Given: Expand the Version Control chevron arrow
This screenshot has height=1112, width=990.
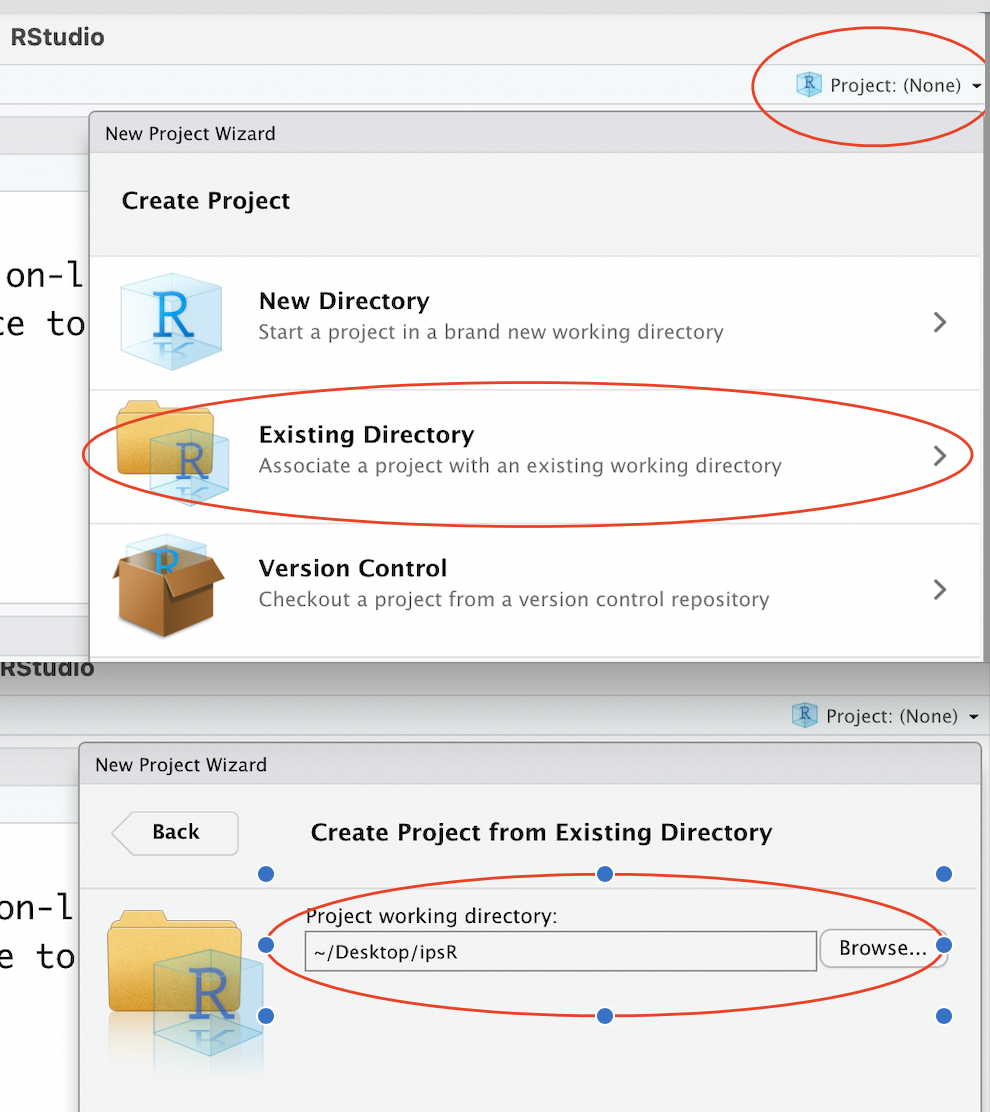Looking at the screenshot, I should 939,589.
